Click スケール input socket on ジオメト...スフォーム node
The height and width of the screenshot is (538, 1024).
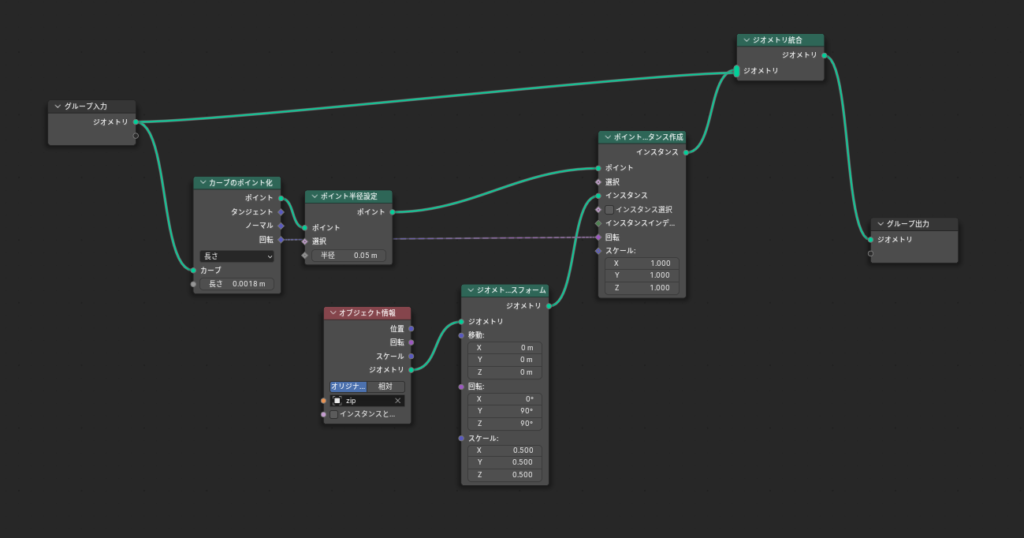tap(461, 439)
